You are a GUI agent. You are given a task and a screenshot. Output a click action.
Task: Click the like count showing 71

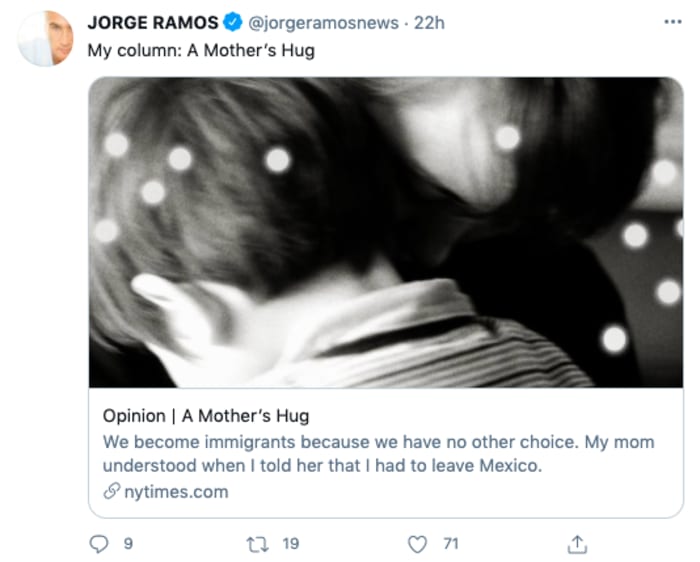[x=450, y=544]
